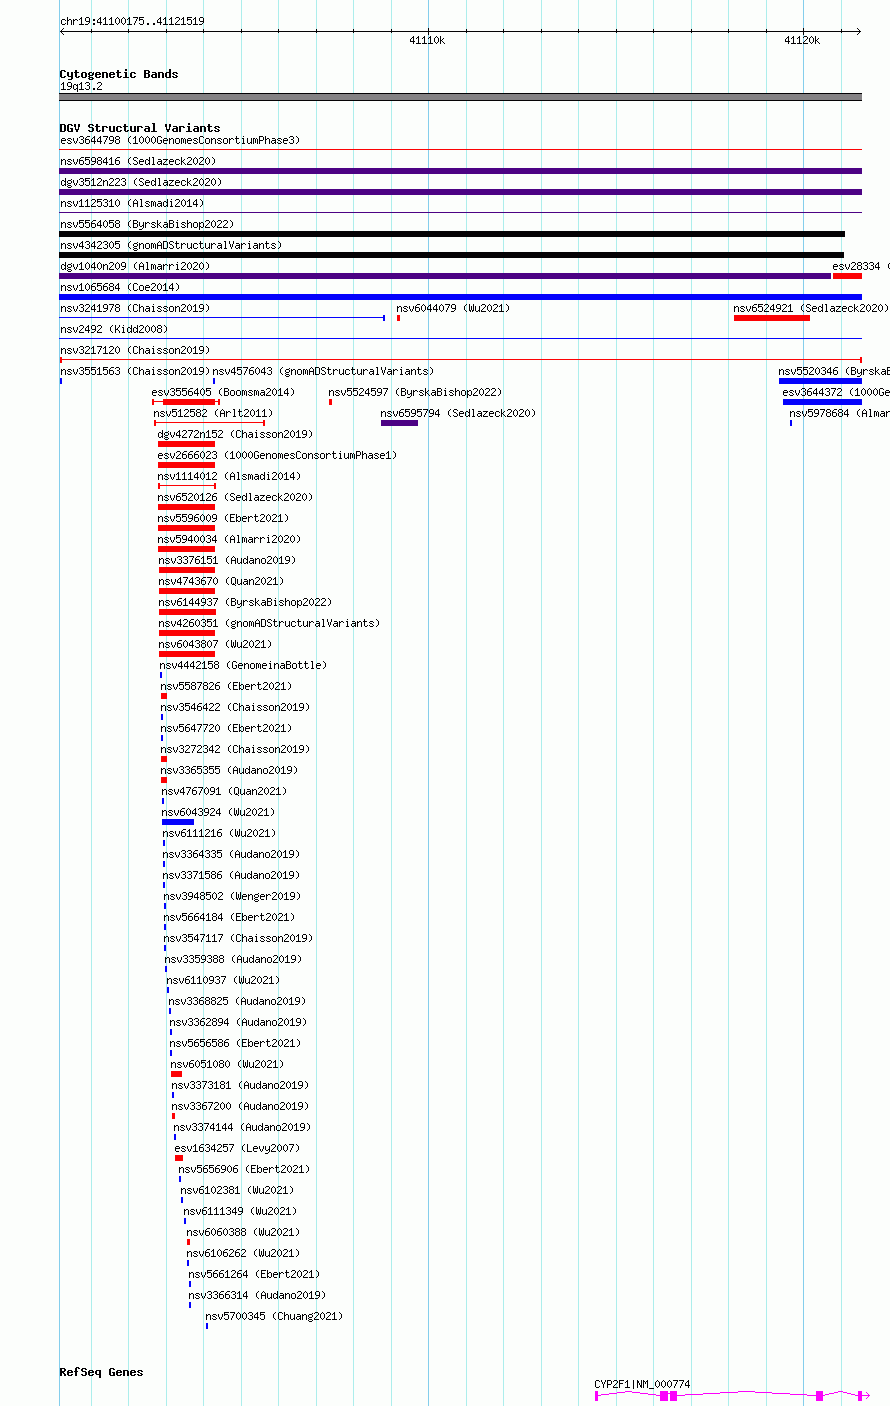890x1406 pixels.
Task: Click variant nsv5587826 (Ebert2021)
Action: click(x=226, y=686)
